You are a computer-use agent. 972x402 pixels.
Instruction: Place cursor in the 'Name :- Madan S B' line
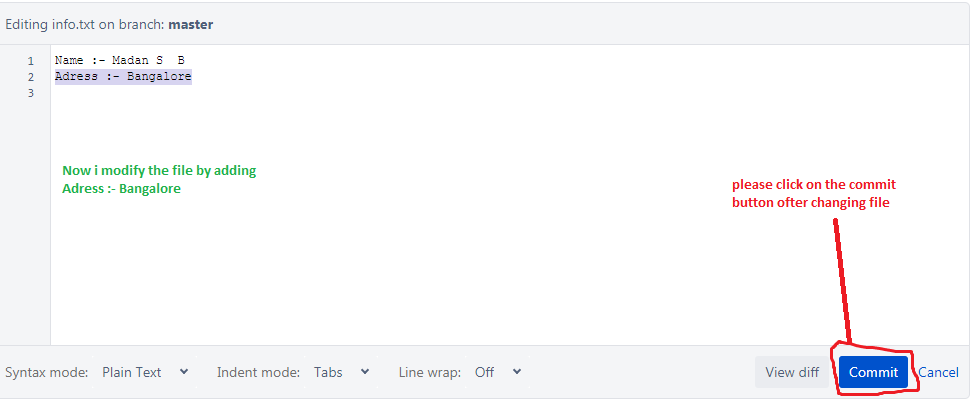pyautogui.click(x=120, y=61)
